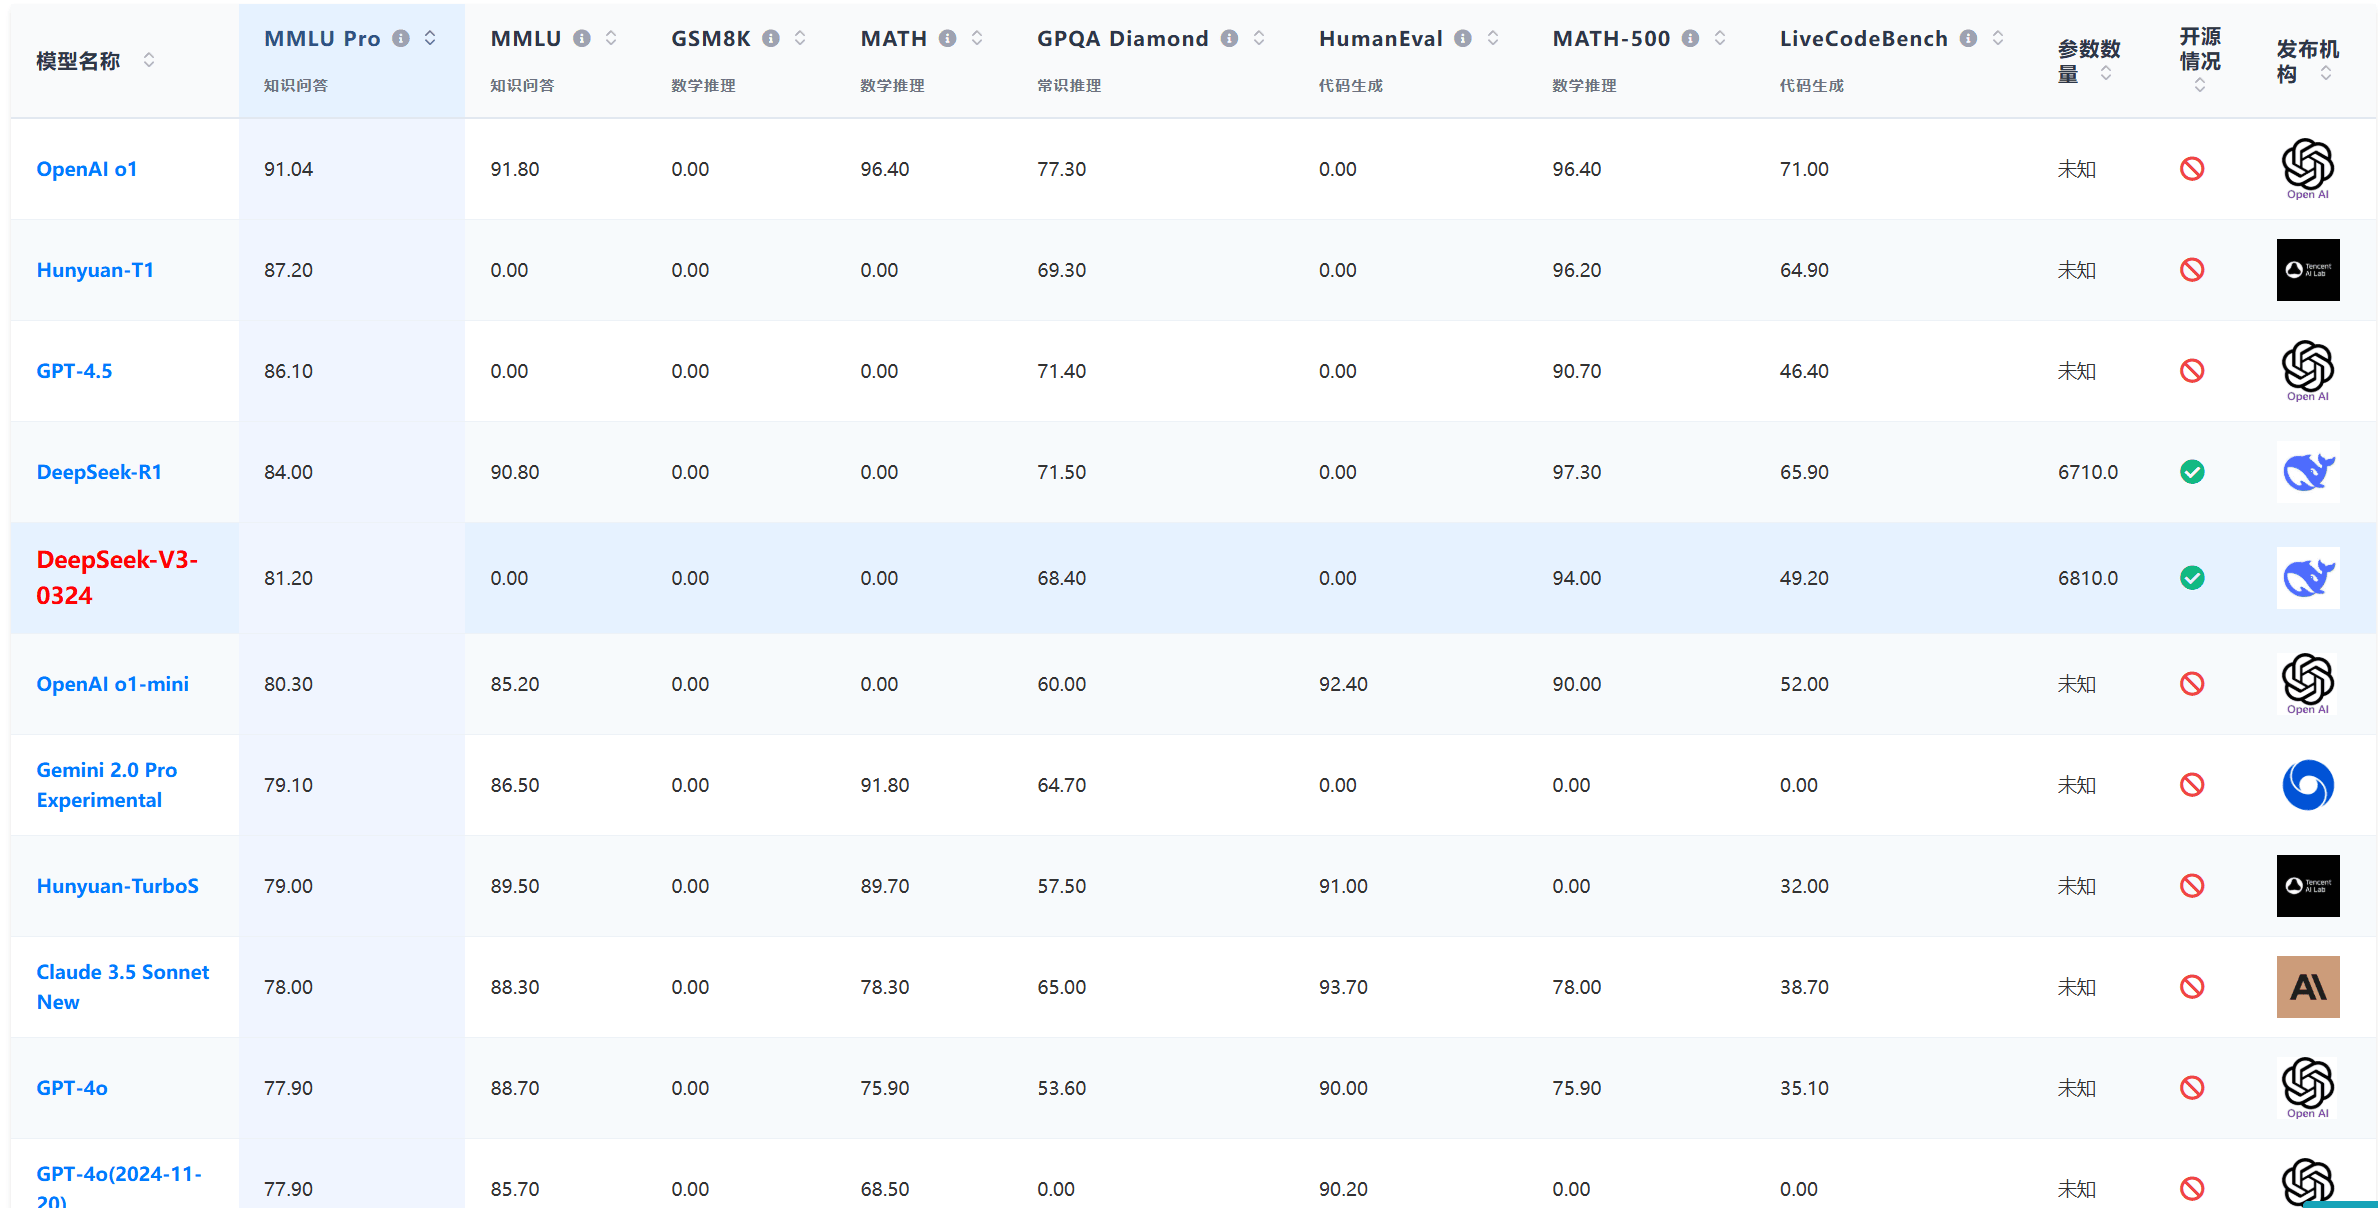Click the OpenAI logo in the GPT-4.5 row
This screenshot has height=1208, width=2378.
click(2308, 371)
